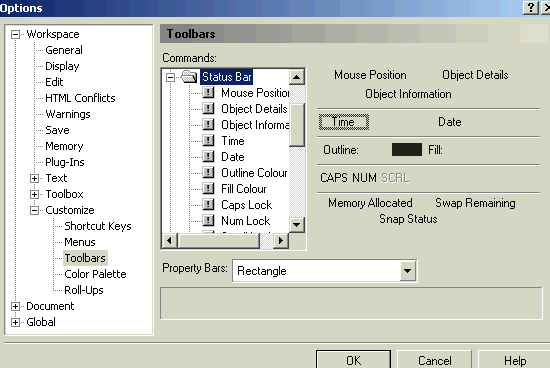Click the icon beside Fill Colour command
Viewport: 550px width, 368px height.
click(208, 189)
